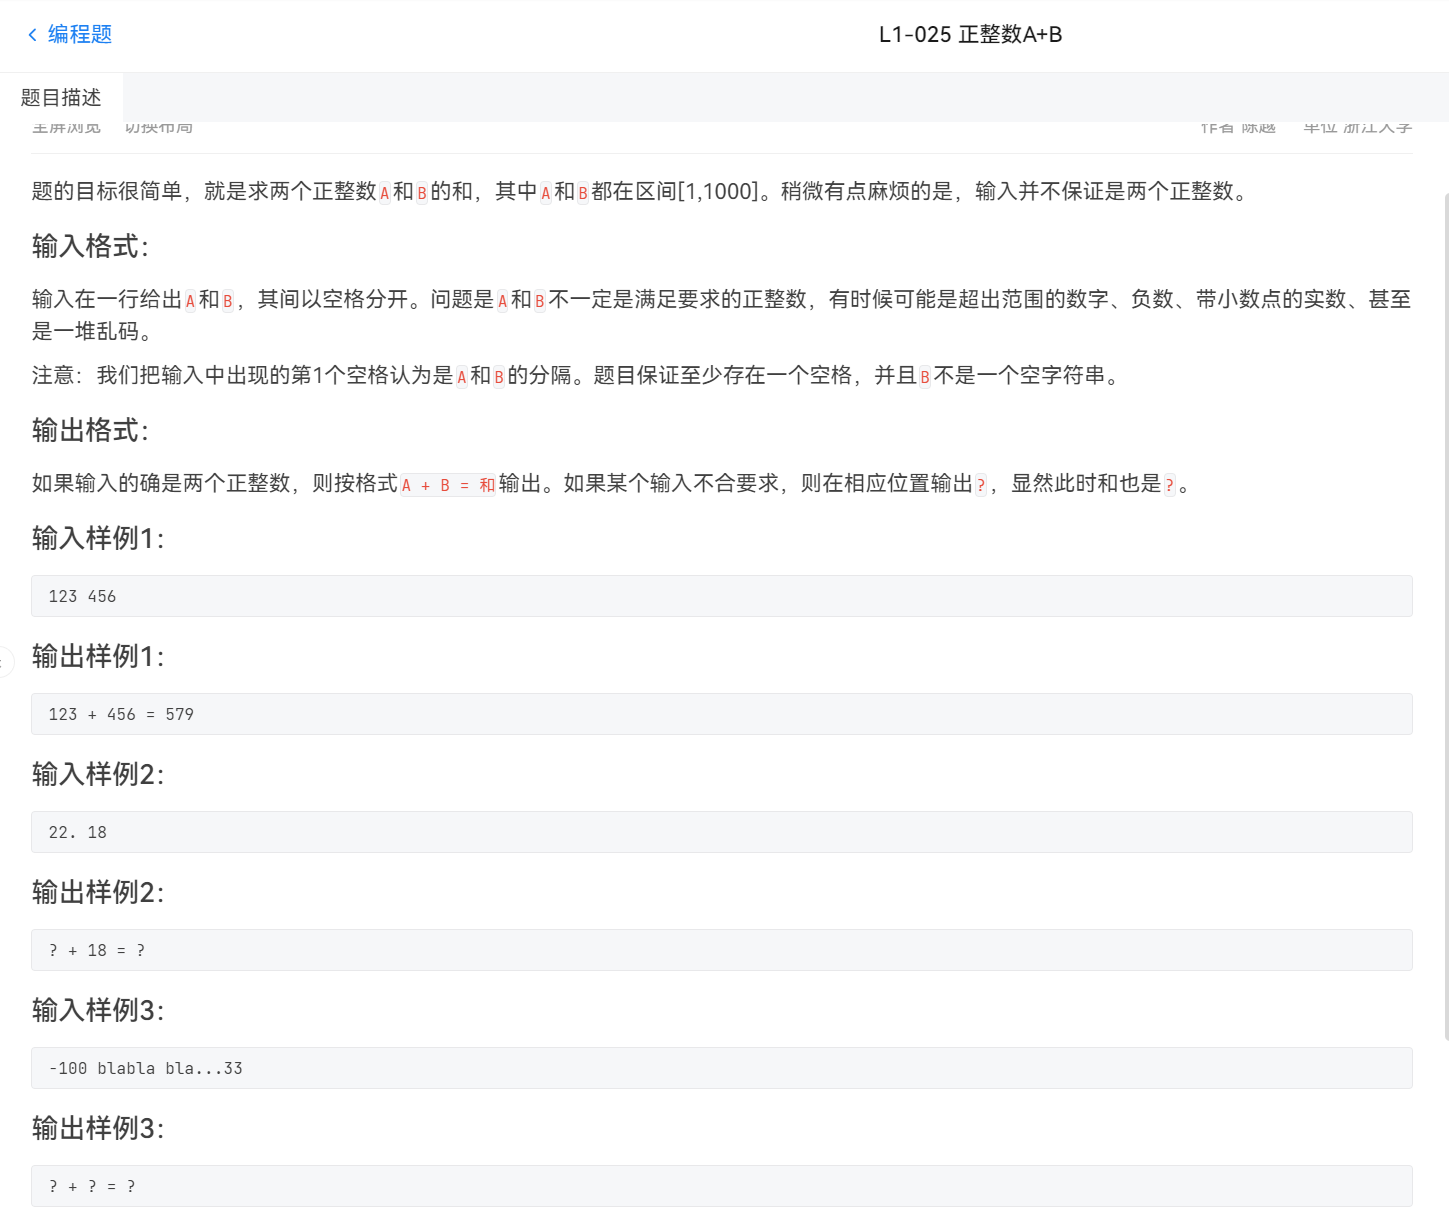1449x1210 pixels.
Task: Click the output box '123 + 456 = 579'
Action: (720, 713)
